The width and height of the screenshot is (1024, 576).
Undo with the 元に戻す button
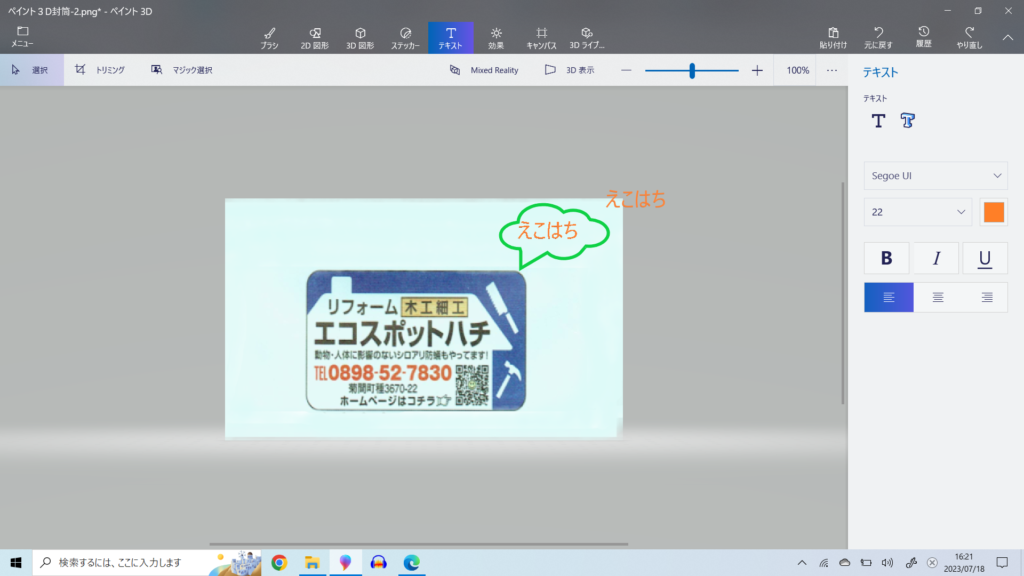(878, 38)
